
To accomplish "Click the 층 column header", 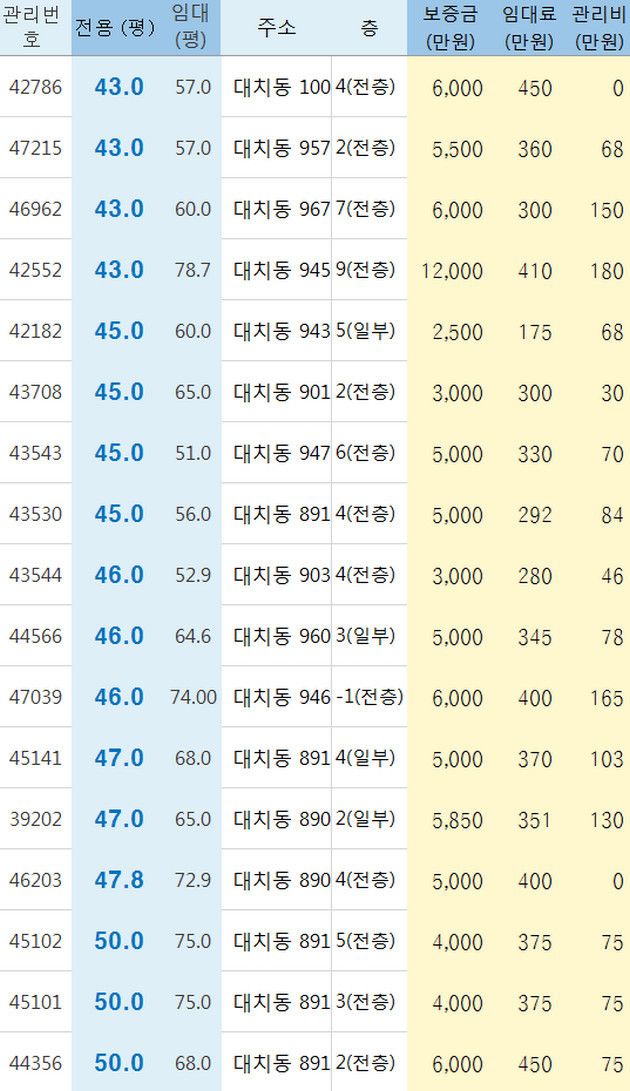I will [x=370, y=28].
